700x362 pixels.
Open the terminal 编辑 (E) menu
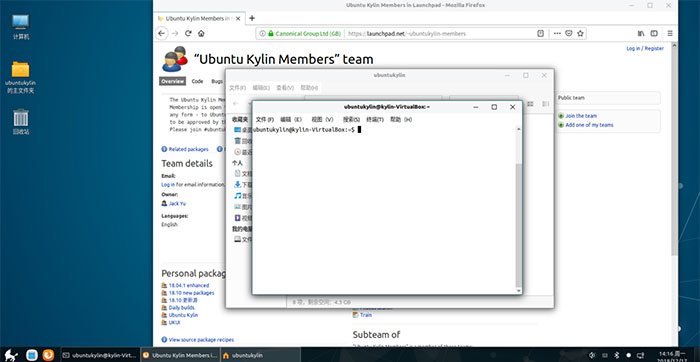point(291,120)
